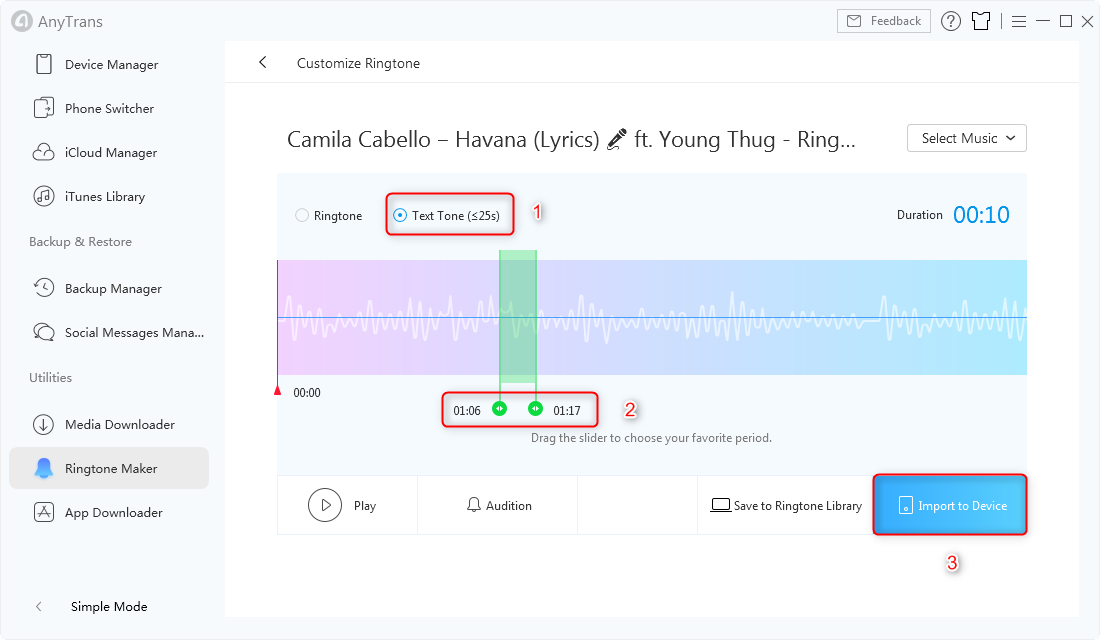Play the ringtone preview

click(x=347, y=505)
